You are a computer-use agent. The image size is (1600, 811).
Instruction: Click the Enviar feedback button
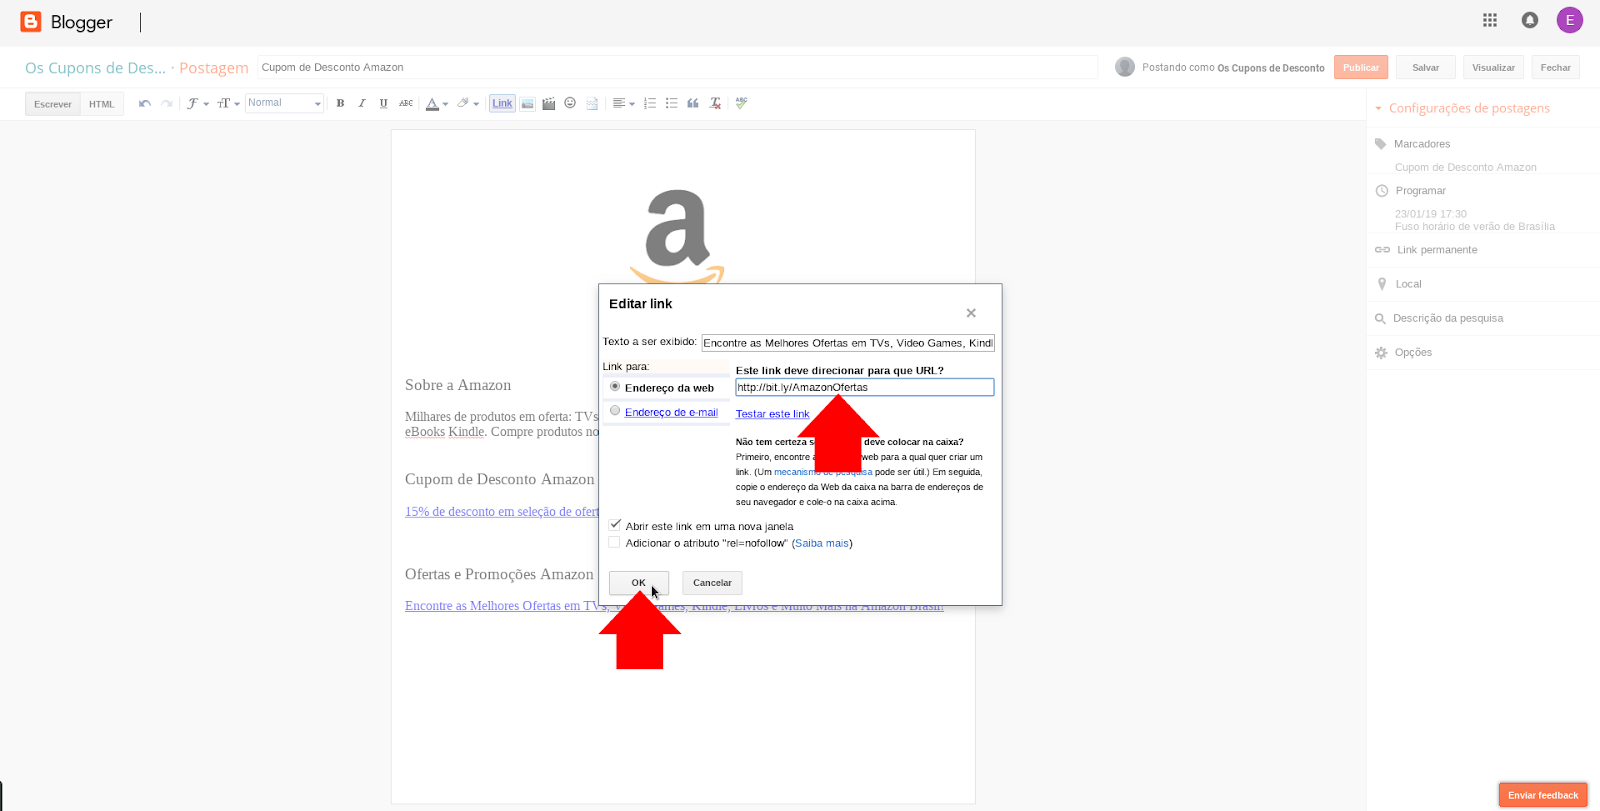[x=1543, y=795]
